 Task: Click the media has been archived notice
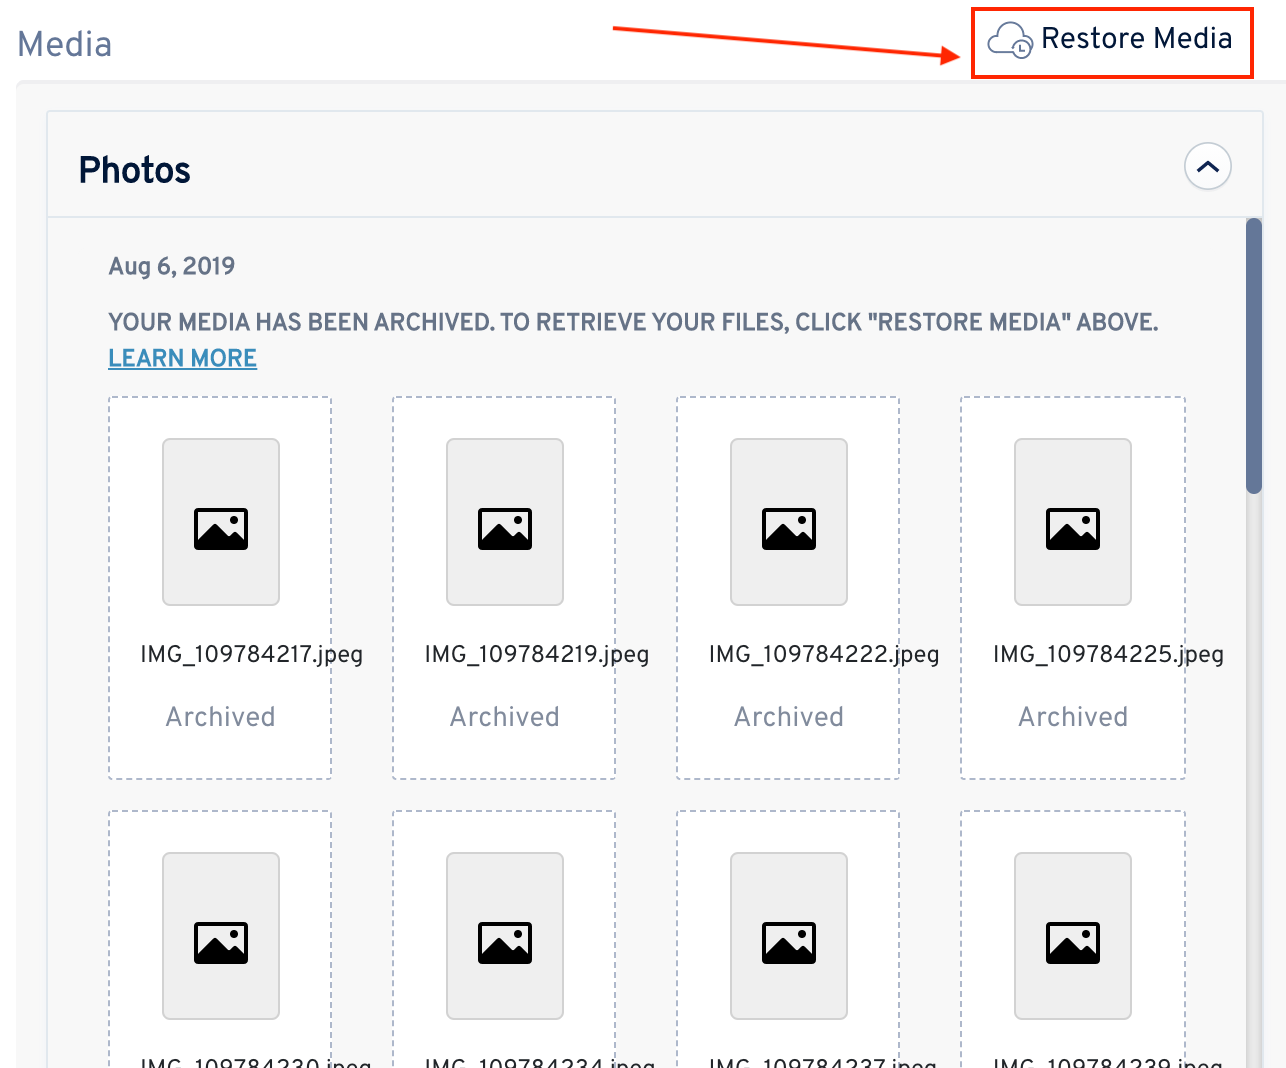[x=633, y=322]
